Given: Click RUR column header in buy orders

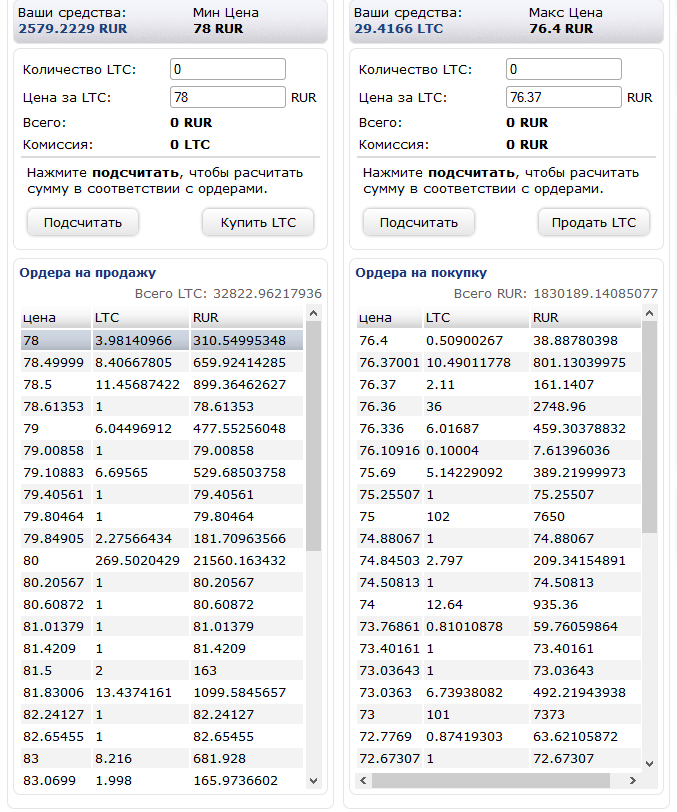Looking at the screenshot, I should pos(585,317).
